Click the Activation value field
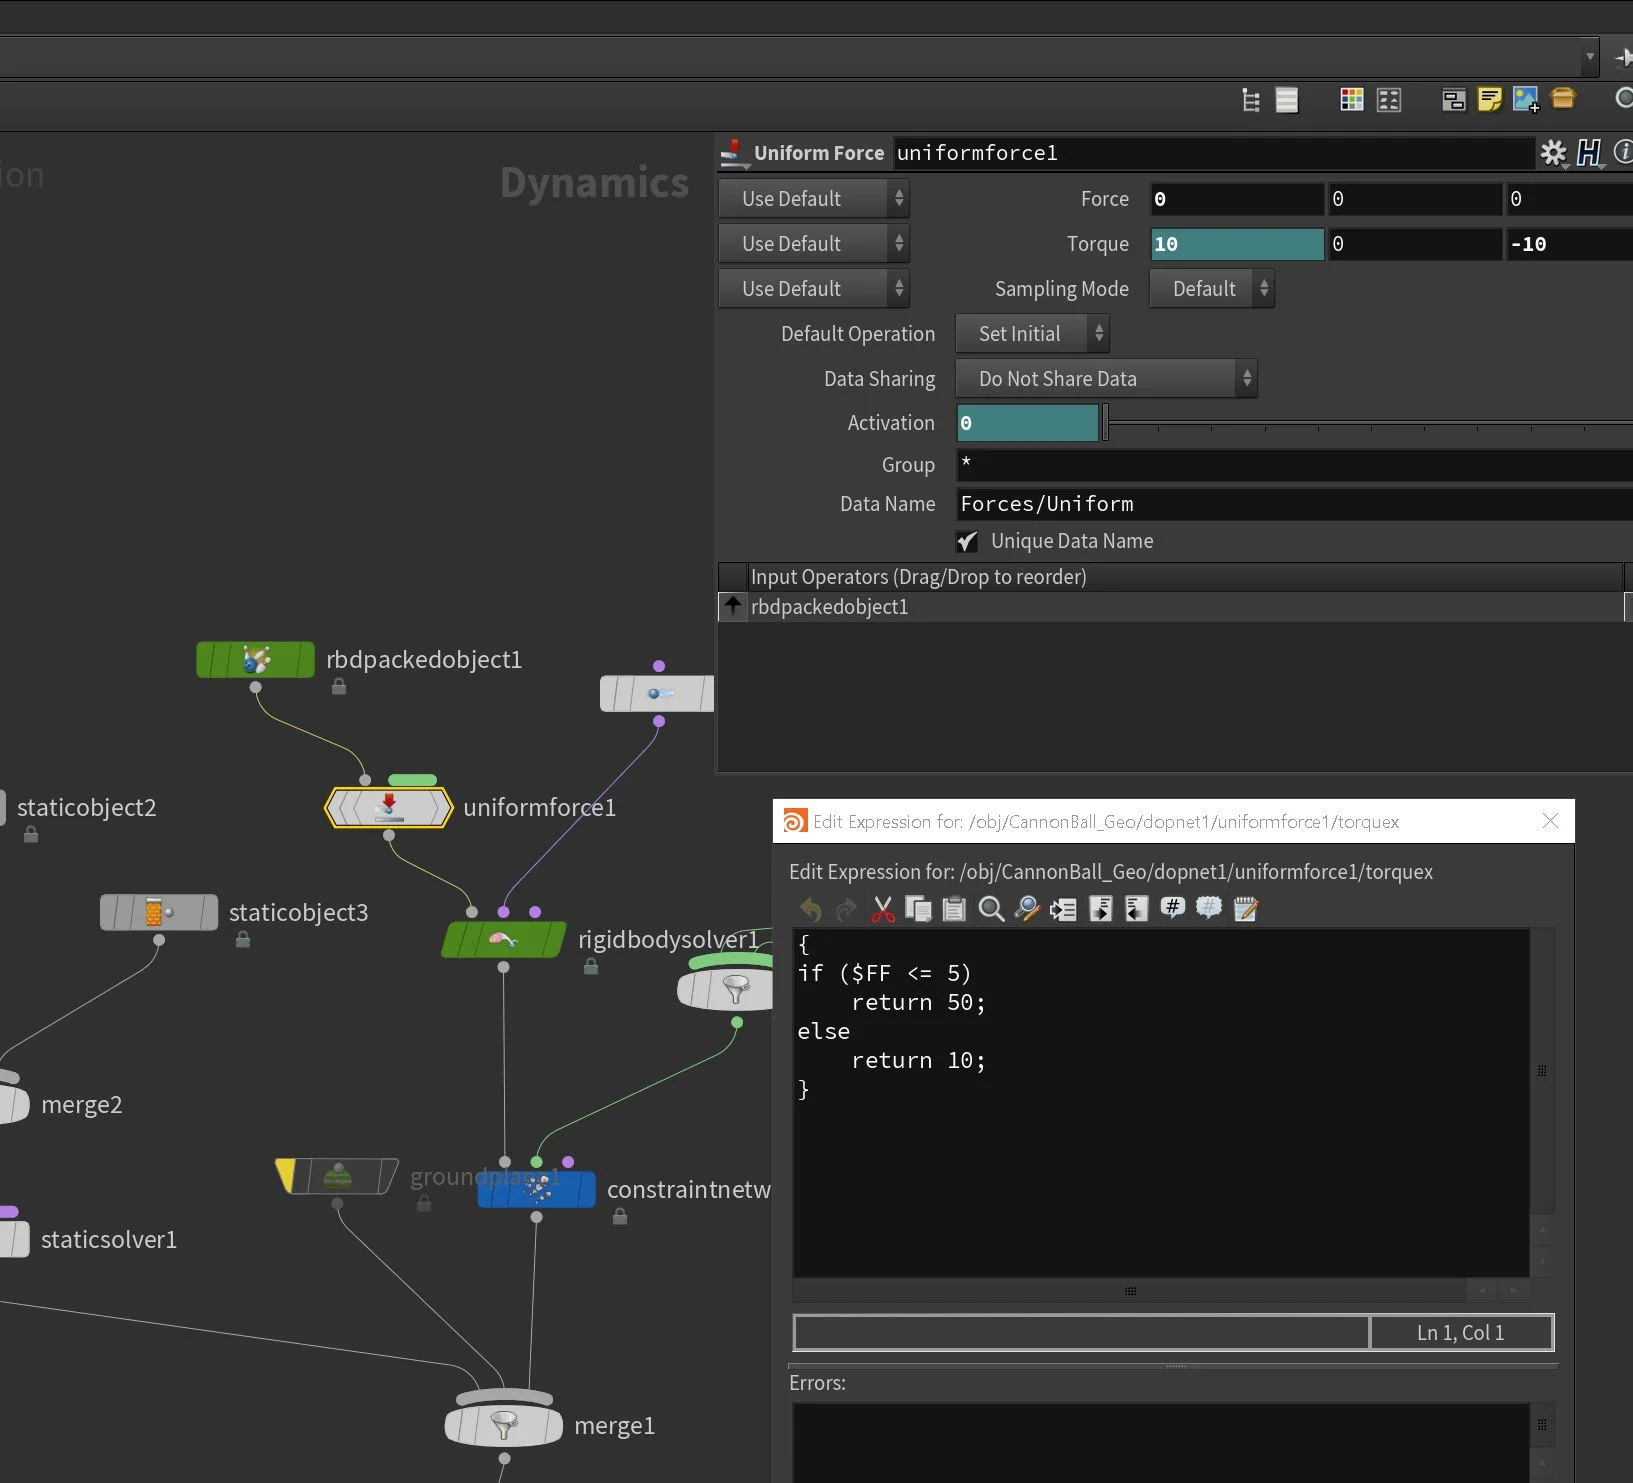 click(x=1028, y=423)
